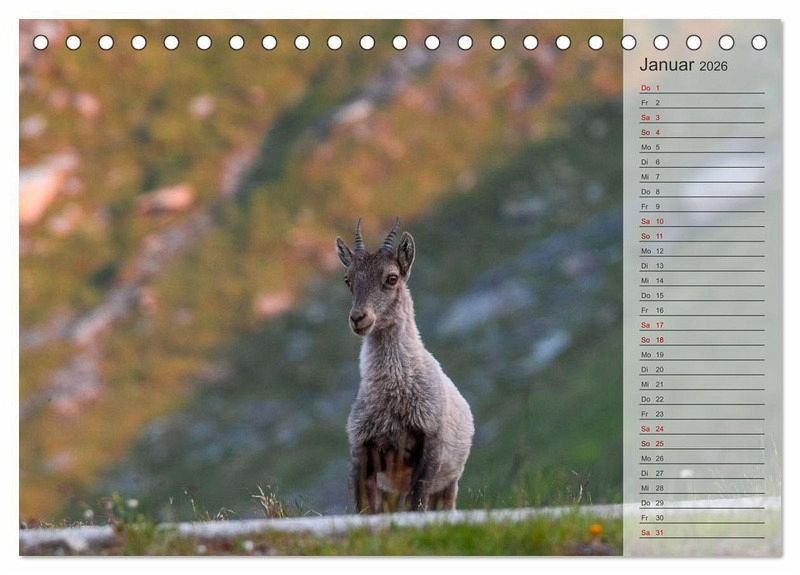This screenshot has width=800, height=575.
Task: Click the date Do 15
Action: click(652, 295)
